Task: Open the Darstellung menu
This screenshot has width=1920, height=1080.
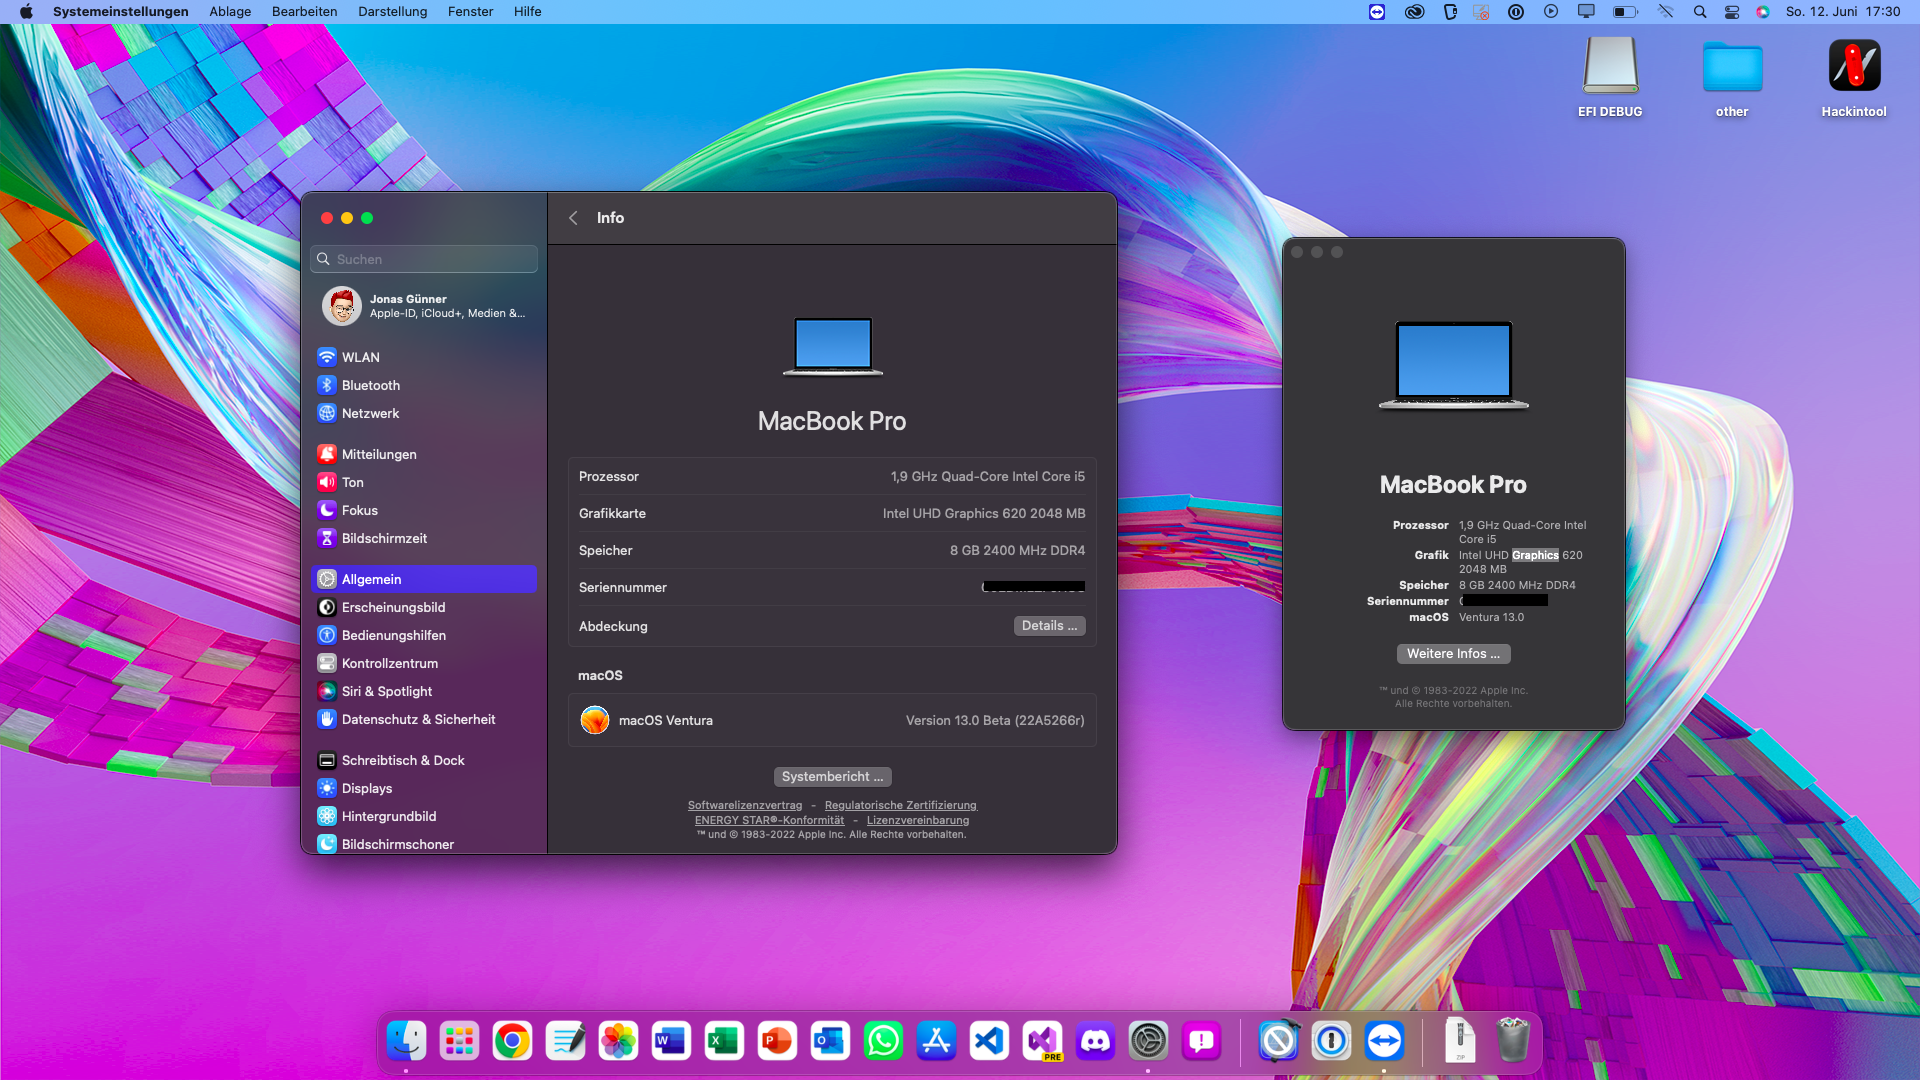Action: pyautogui.click(x=392, y=12)
